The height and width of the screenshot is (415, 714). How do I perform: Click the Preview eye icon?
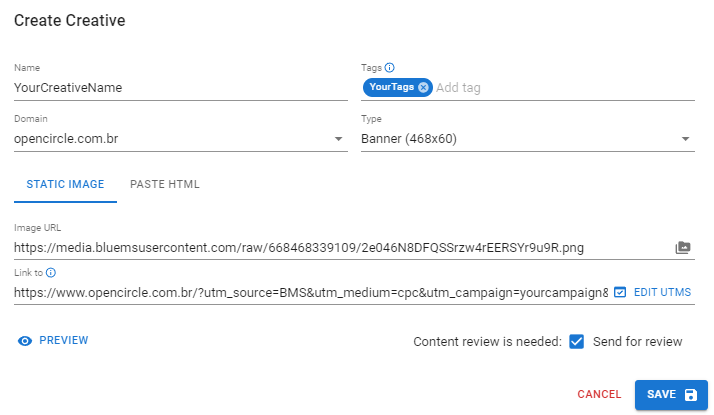pyautogui.click(x=25, y=341)
